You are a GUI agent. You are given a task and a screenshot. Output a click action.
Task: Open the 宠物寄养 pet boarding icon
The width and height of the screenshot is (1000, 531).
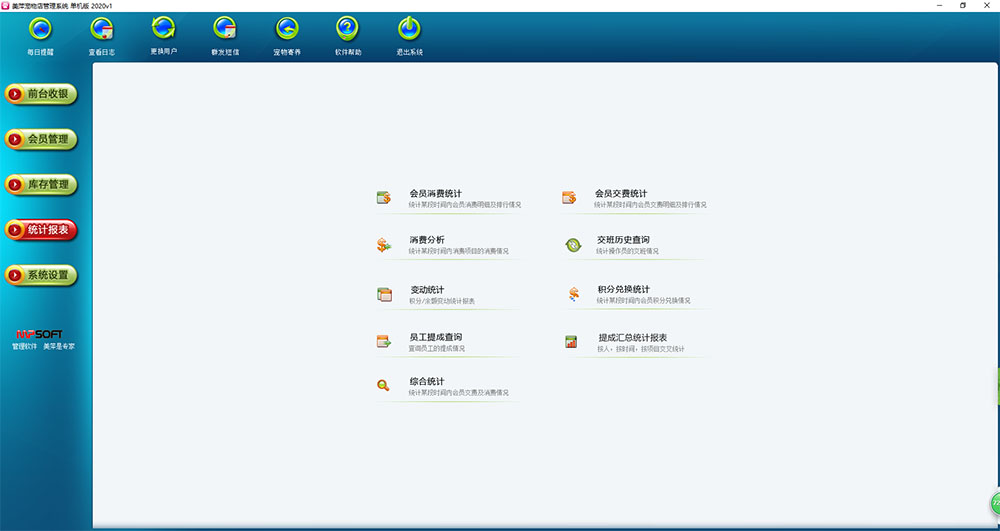coord(287,29)
